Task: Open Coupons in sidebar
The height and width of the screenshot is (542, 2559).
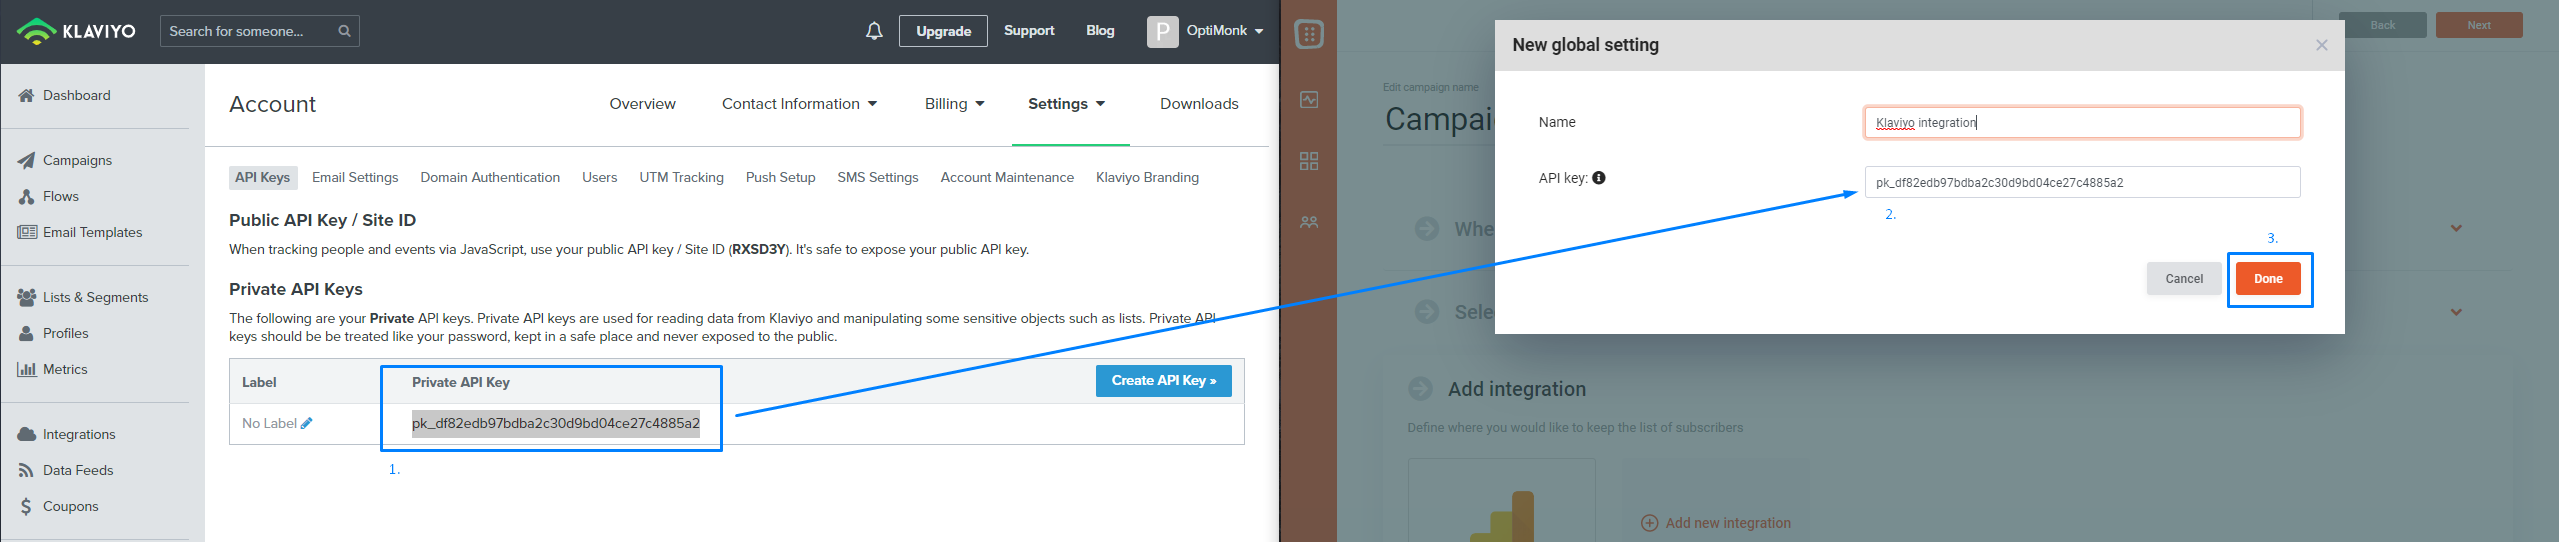Action: pos(71,506)
